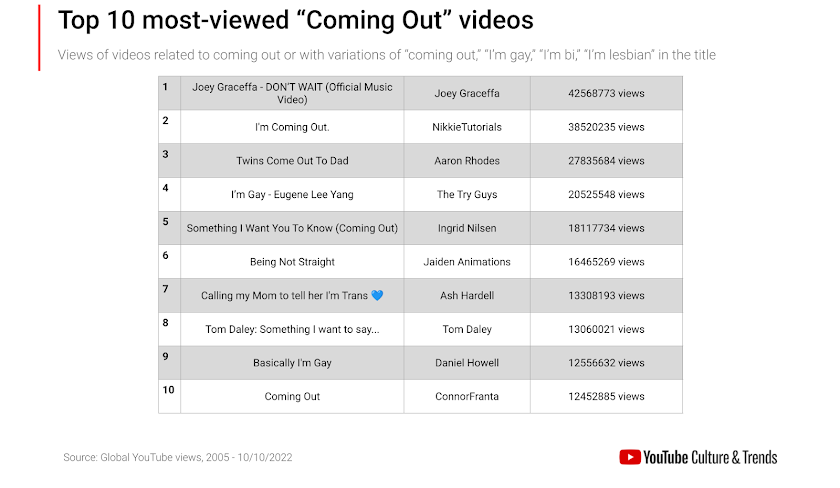Click the YouTube Culture & Trends wordmark
Screen dimensions: 840x488
coord(710,457)
